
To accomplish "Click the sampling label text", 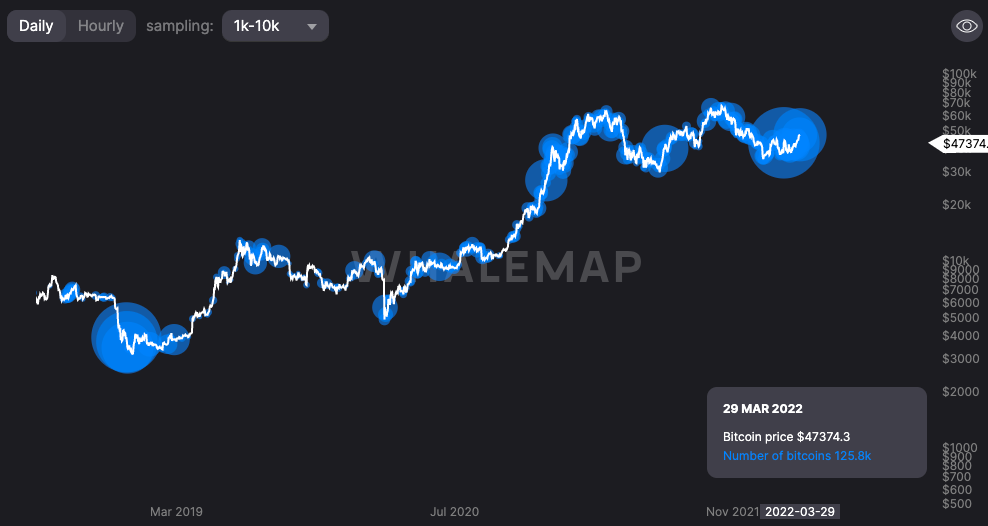I will coord(179,26).
